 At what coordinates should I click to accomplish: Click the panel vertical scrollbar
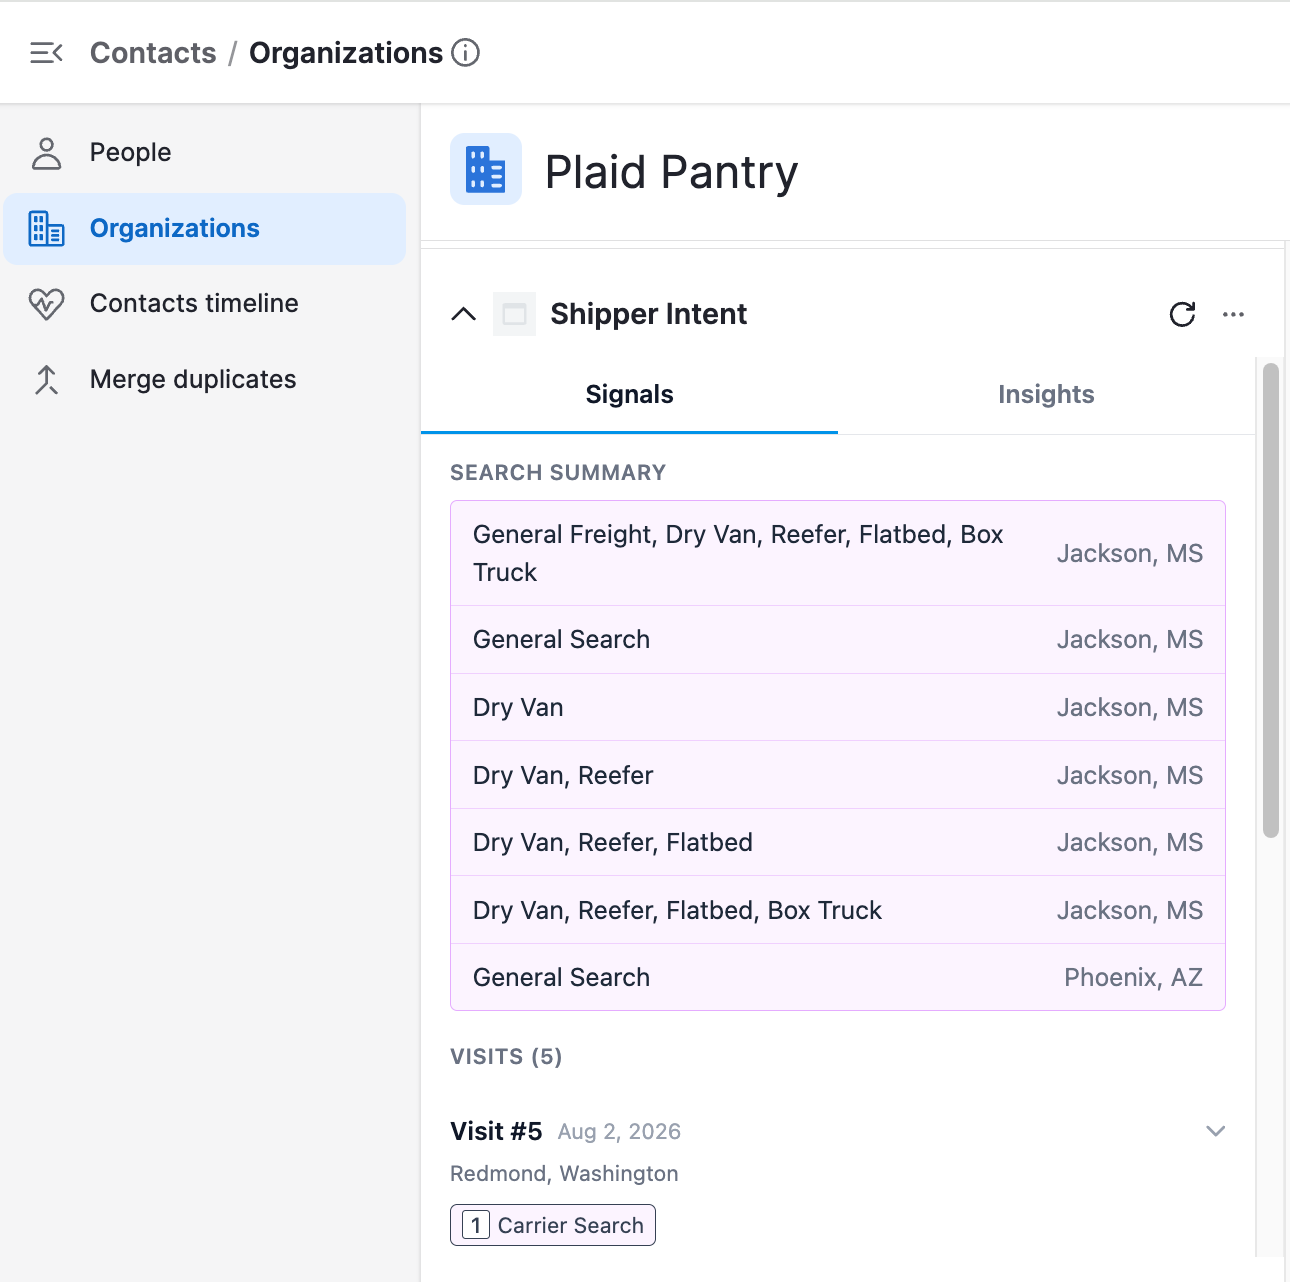(x=1271, y=600)
